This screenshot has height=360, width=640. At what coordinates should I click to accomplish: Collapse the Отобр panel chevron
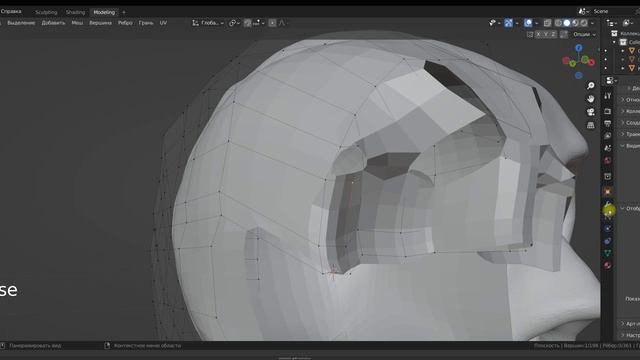tap(622, 208)
